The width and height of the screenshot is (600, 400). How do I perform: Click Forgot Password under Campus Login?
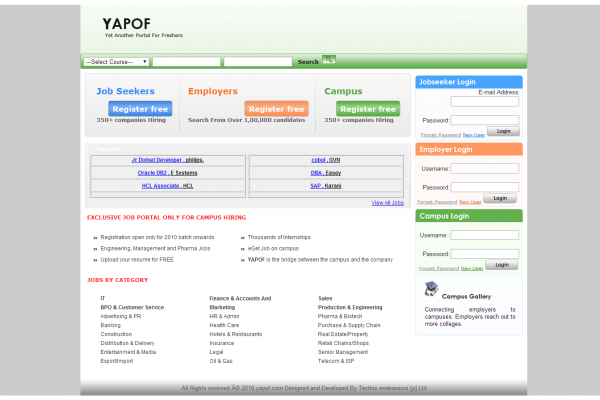pyautogui.click(x=439, y=269)
